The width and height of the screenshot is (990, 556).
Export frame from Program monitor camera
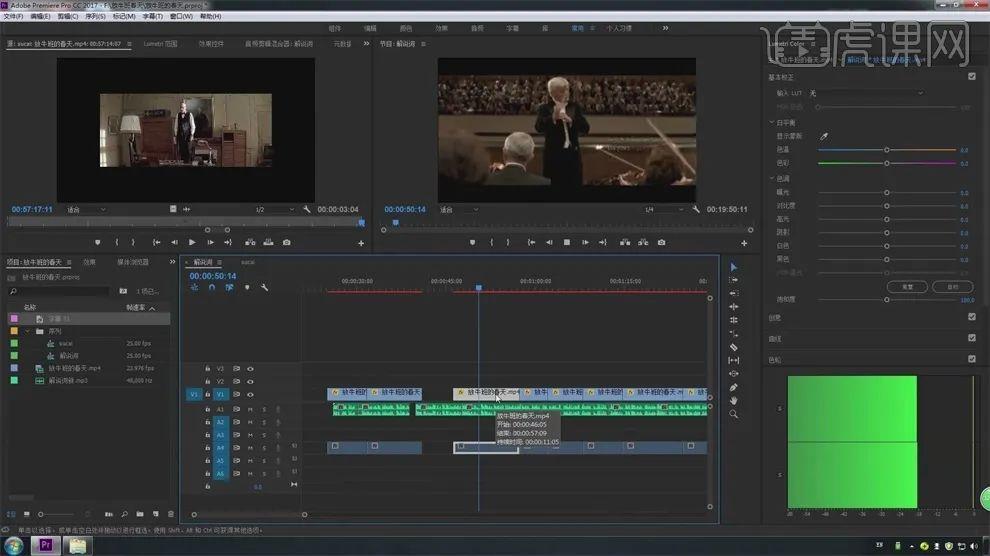coord(661,242)
